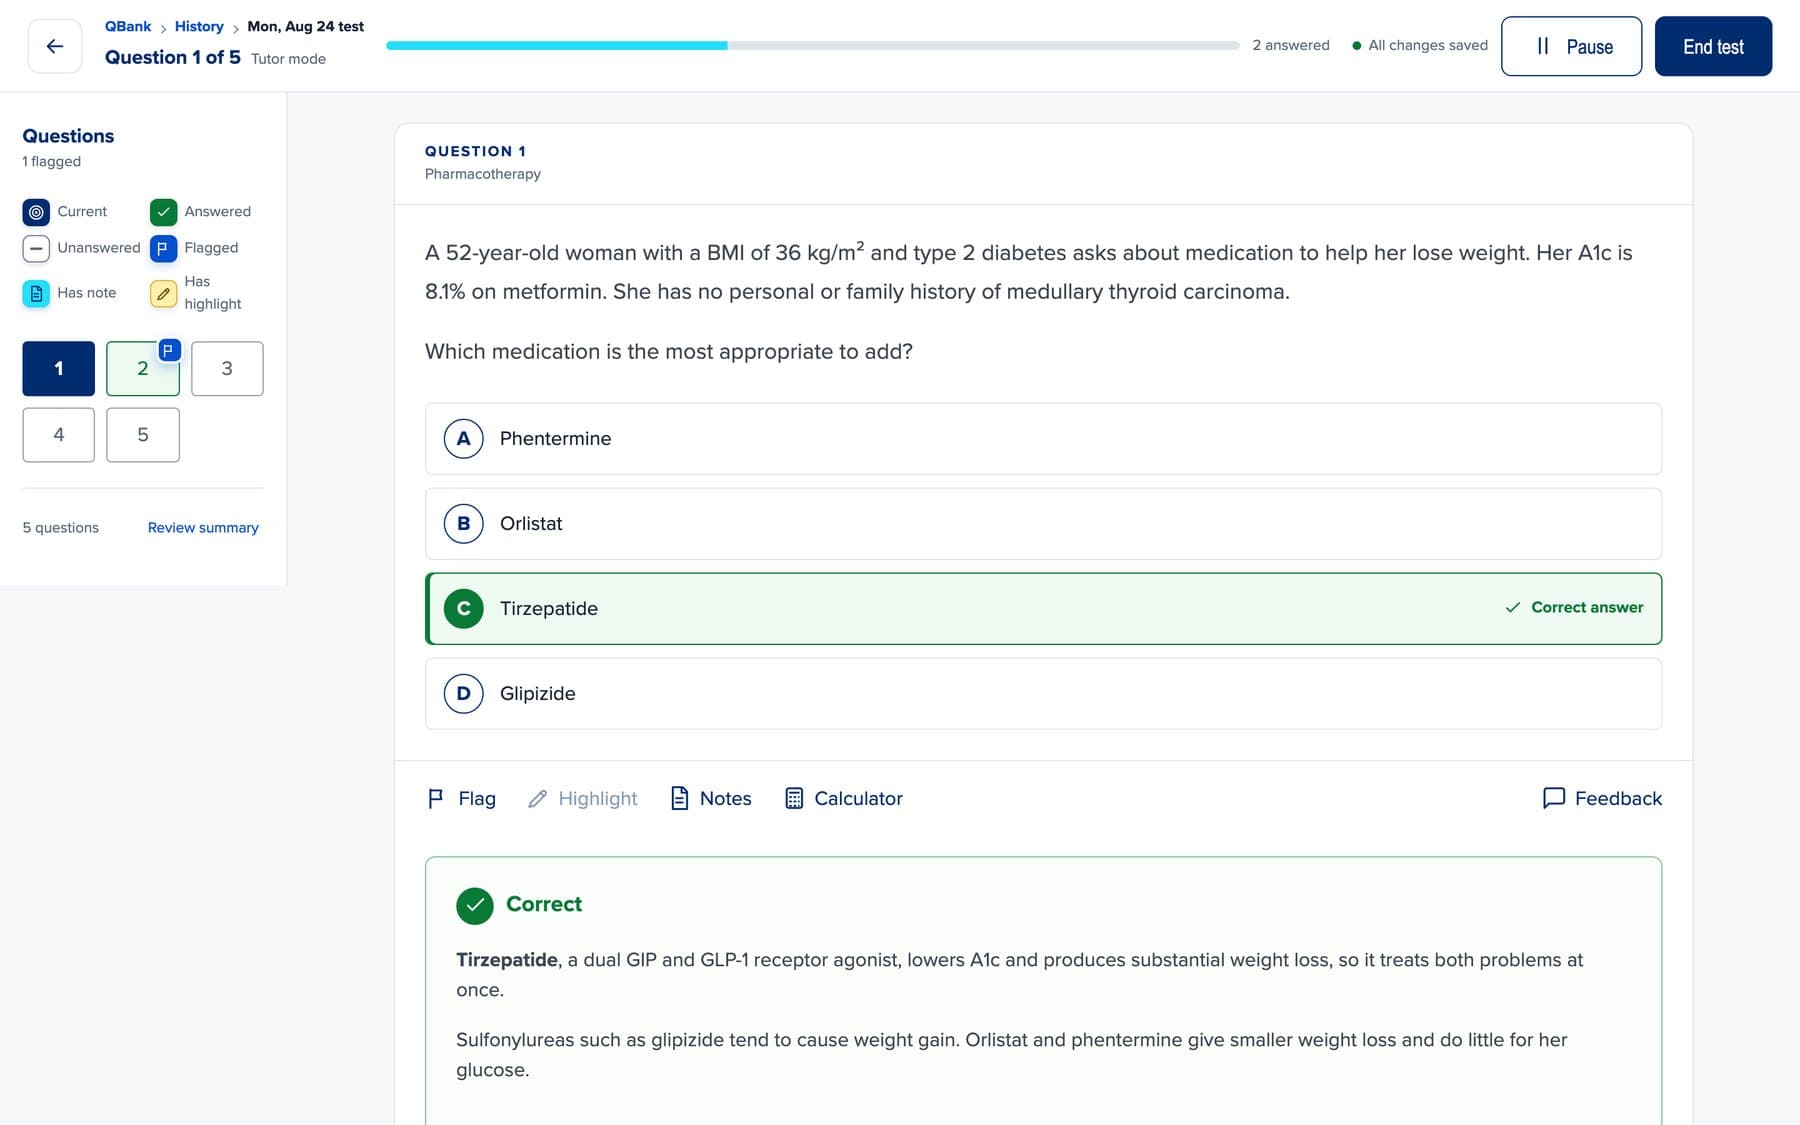Open Review summary link
Screen dimensions: 1800x1125
point(203,528)
